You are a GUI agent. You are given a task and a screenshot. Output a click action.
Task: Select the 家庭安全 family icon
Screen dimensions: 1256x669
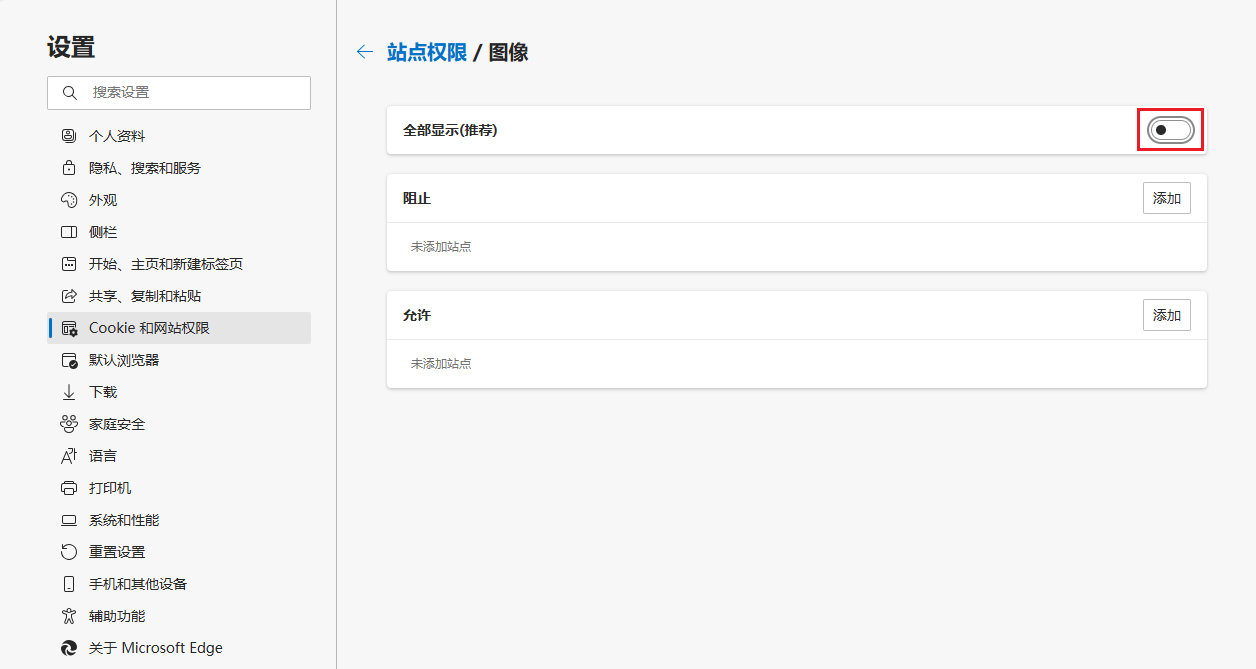click(68, 423)
